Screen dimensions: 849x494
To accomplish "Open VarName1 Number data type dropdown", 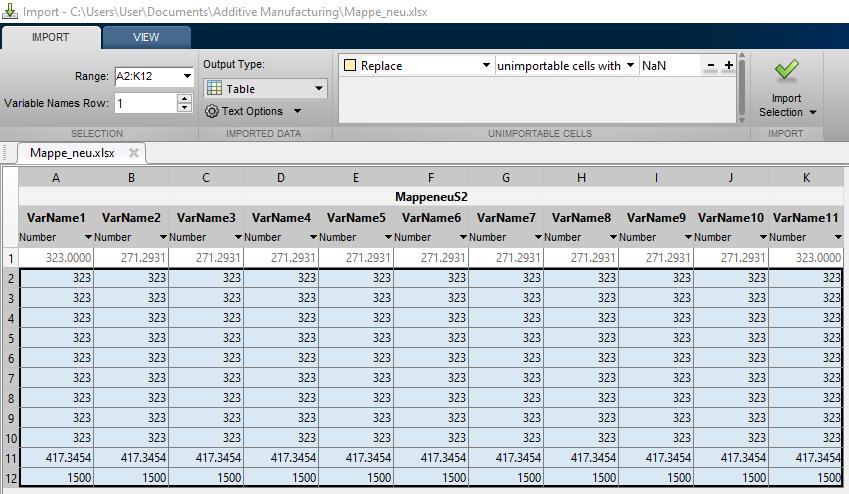I will coord(87,237).
